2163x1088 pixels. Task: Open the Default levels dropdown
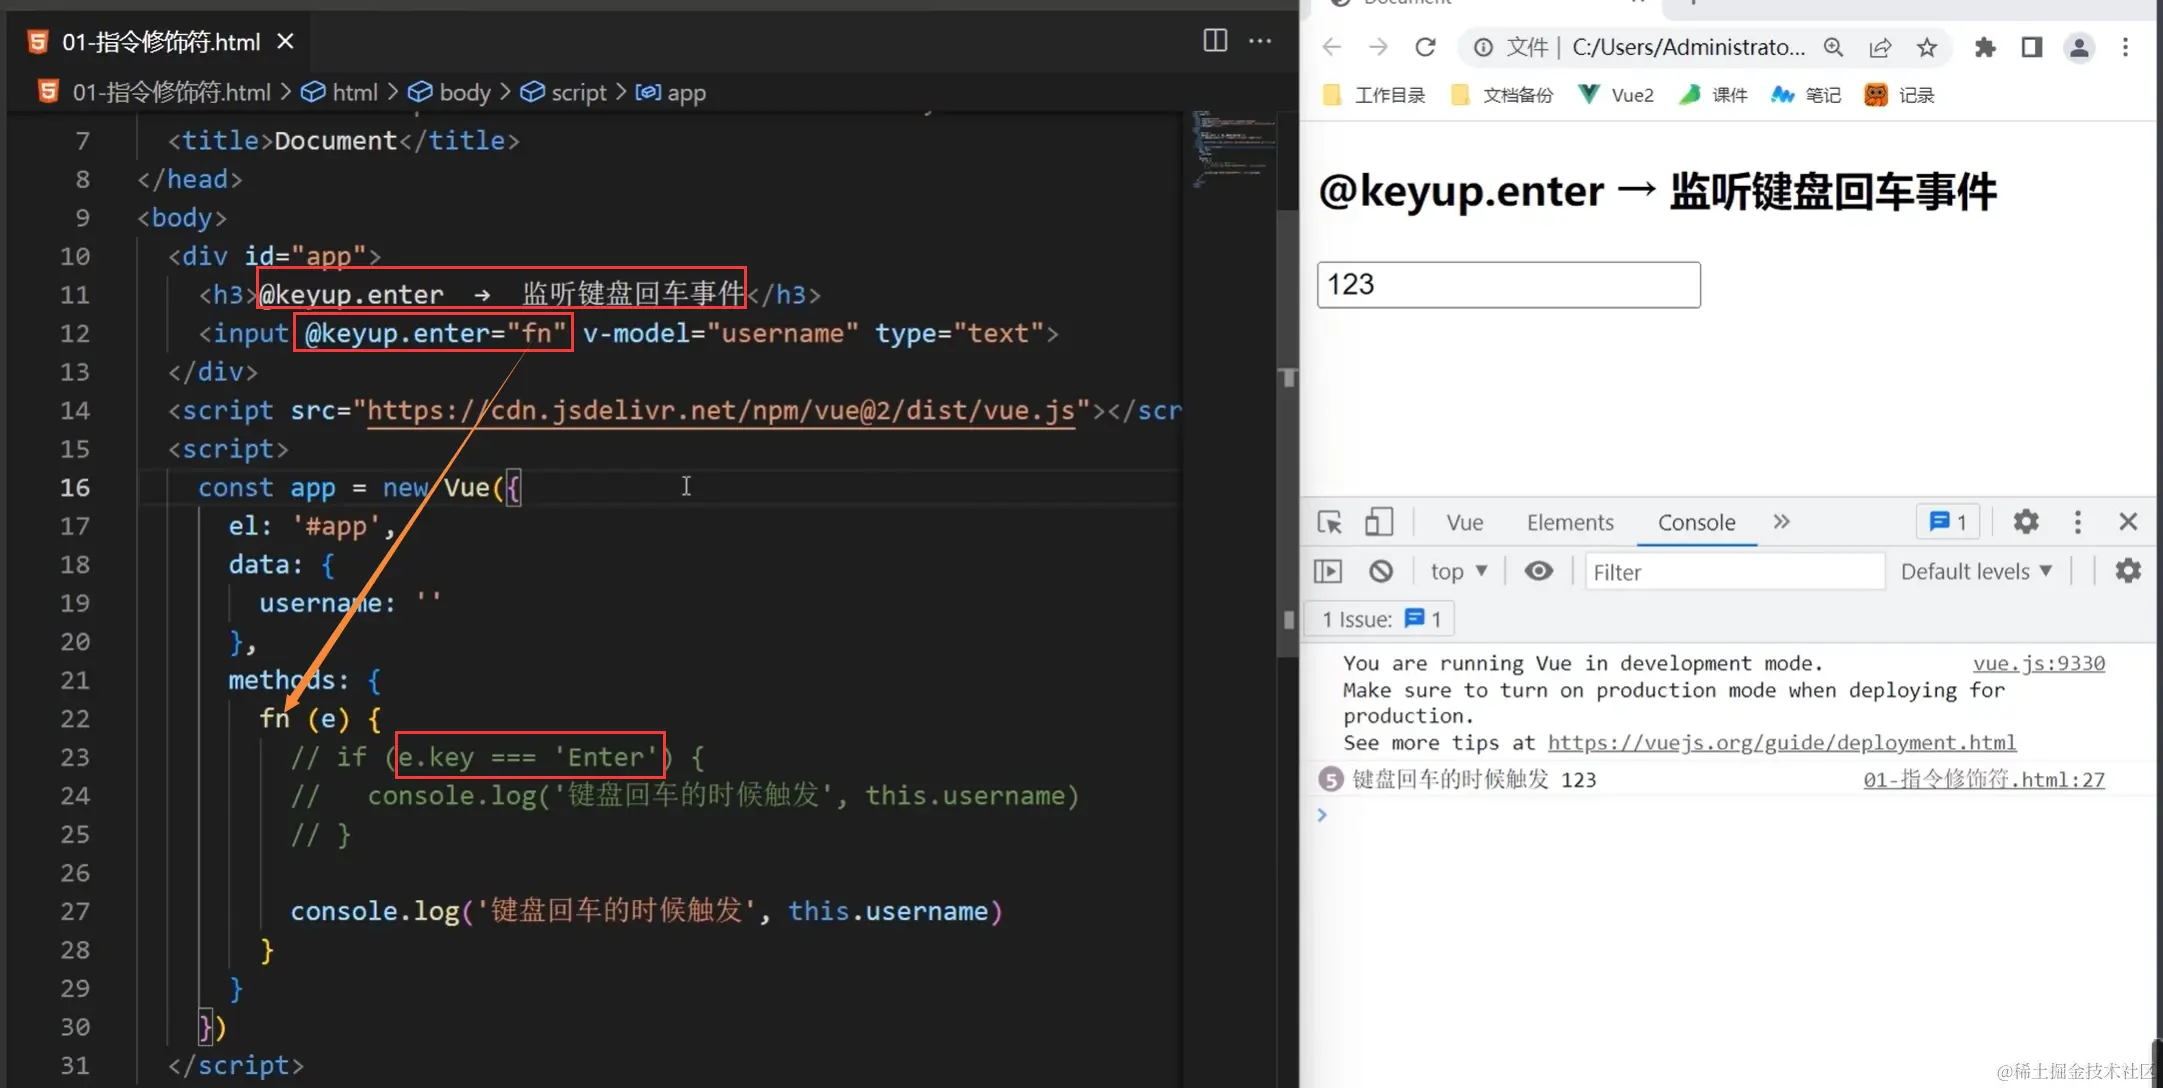point(1976,572)
